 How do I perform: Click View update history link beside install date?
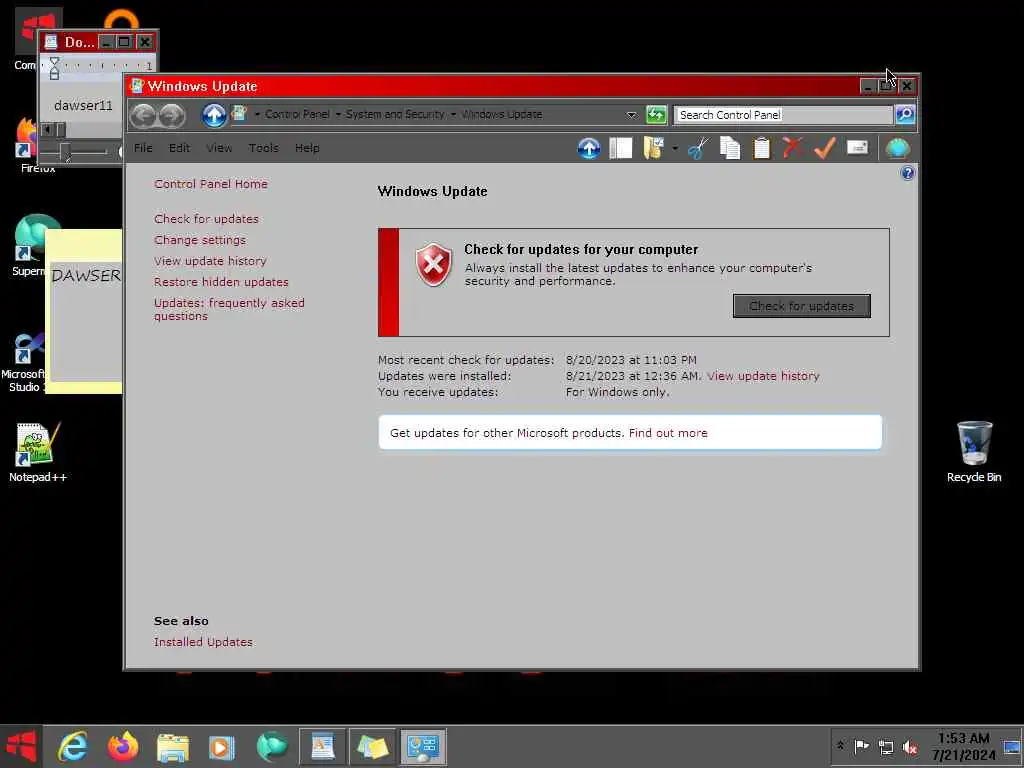tap(763, 376)
